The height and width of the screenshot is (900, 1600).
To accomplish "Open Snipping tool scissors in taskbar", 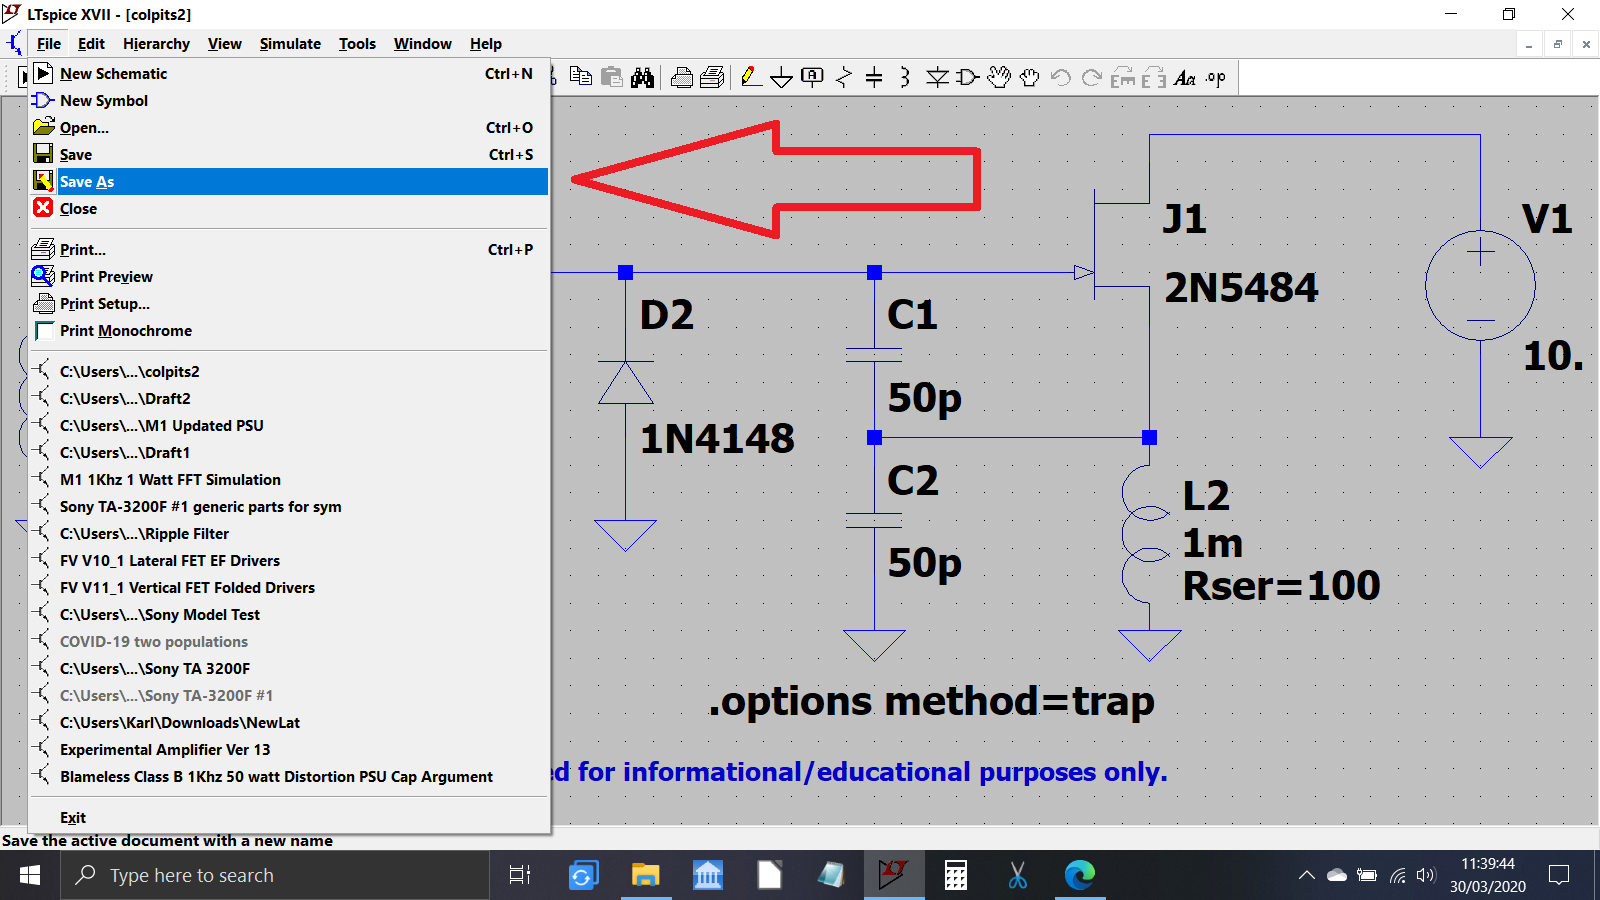I will tap(1018, 875).
